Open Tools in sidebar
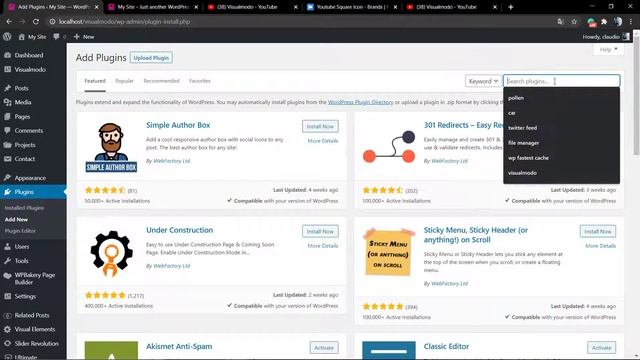This screenshot has width=640, height=360. coord(21,261)
